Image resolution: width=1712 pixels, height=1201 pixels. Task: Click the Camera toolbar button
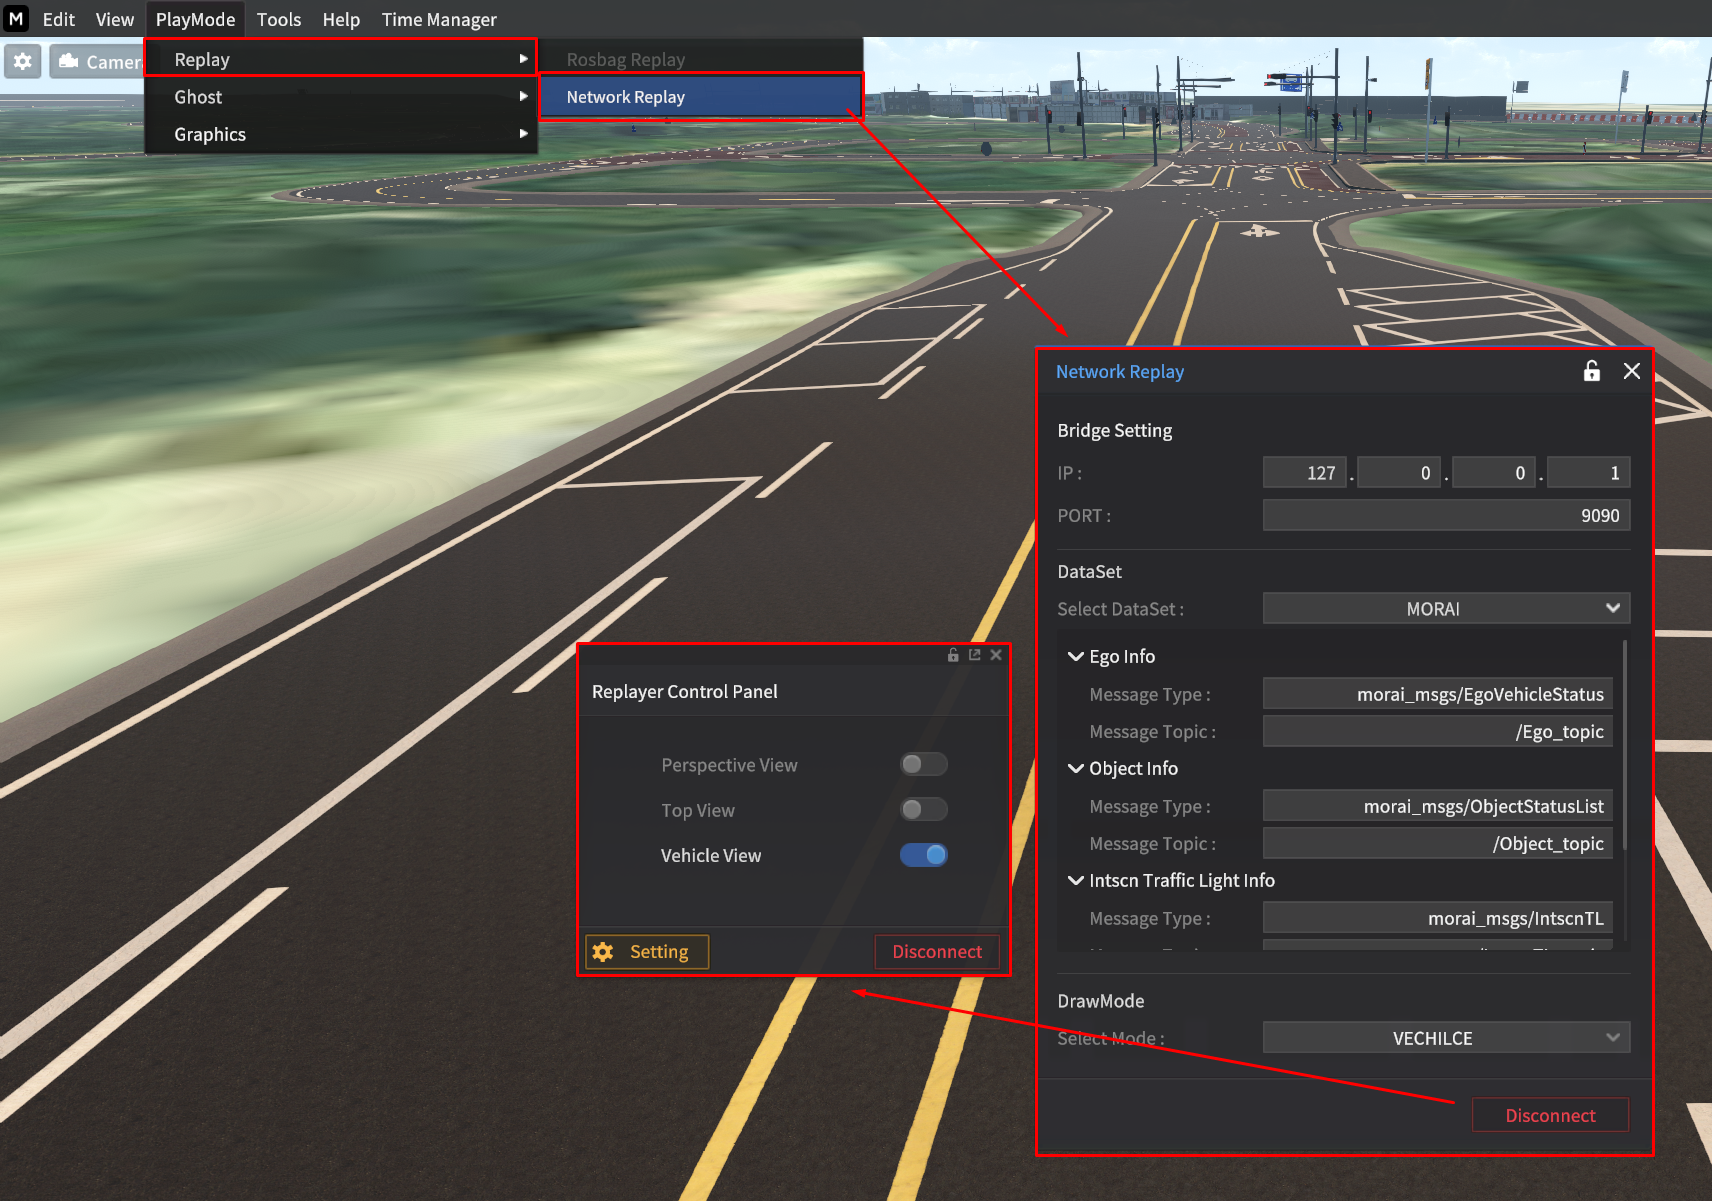click(x=98, y=62)
